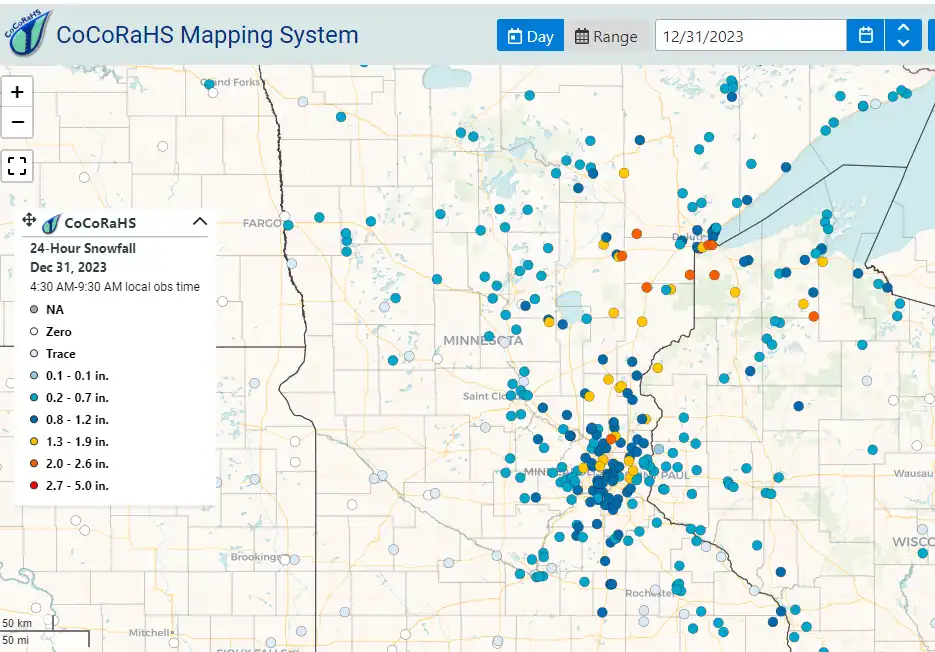Zoom out of the map

click(x=18, y=124)
